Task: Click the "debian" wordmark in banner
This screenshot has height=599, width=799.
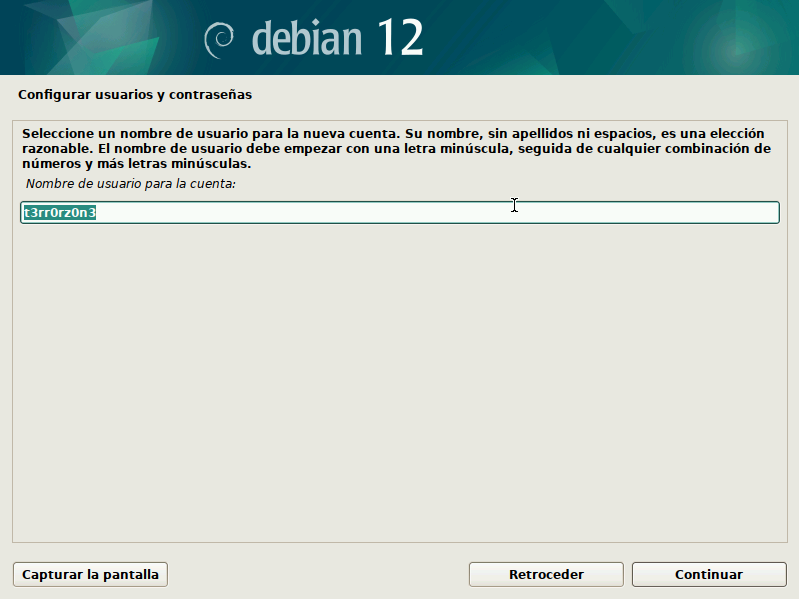Action: click(306, 38)
